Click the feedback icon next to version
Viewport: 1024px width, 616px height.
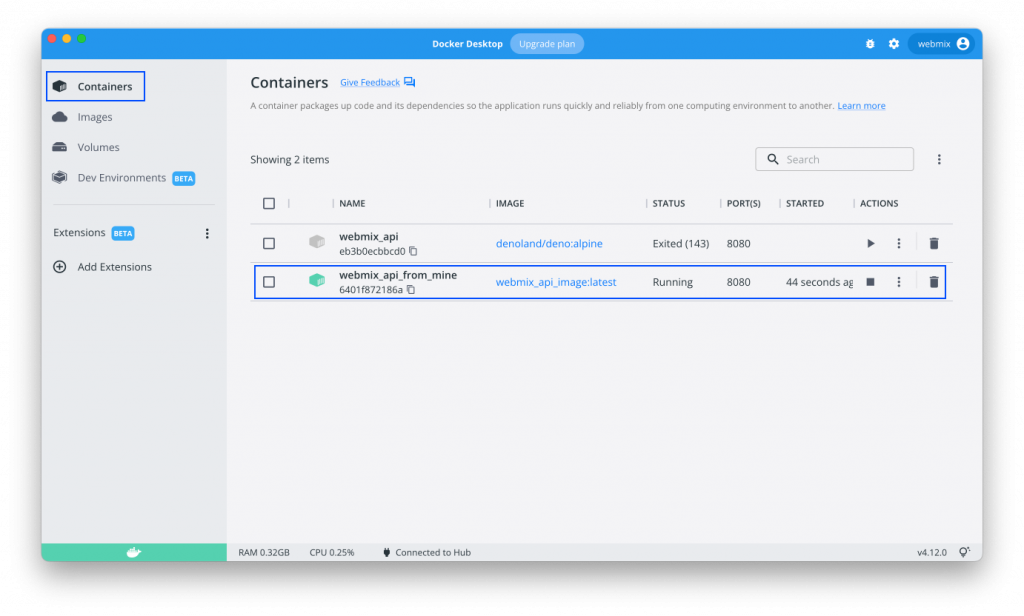[x=965, y=553]
